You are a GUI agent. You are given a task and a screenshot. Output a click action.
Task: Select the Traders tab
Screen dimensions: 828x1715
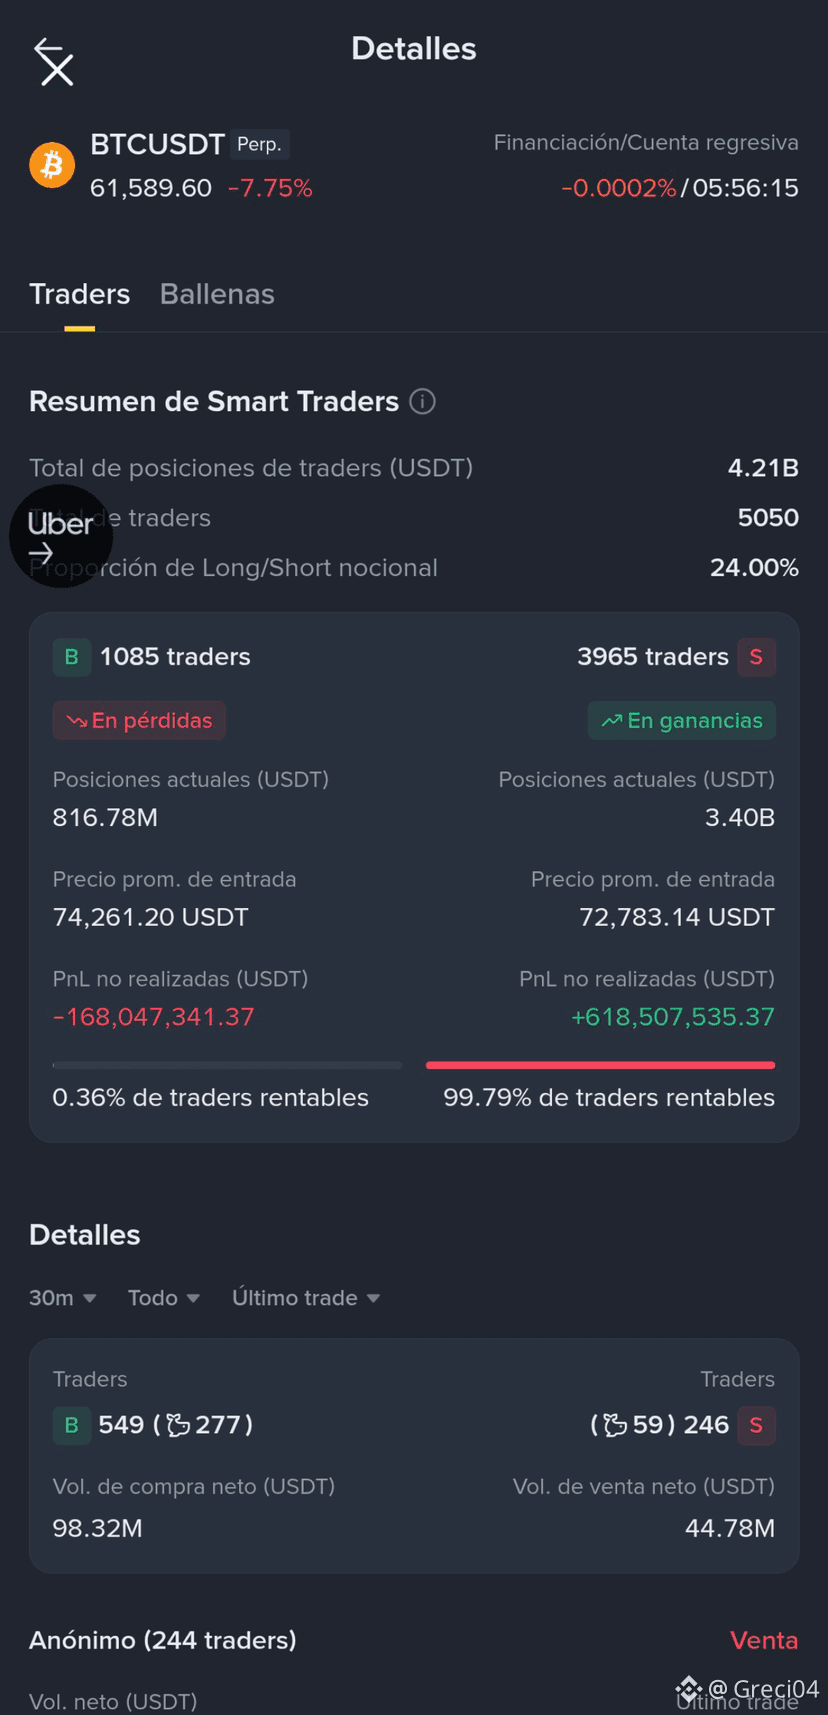coord(80,294)
